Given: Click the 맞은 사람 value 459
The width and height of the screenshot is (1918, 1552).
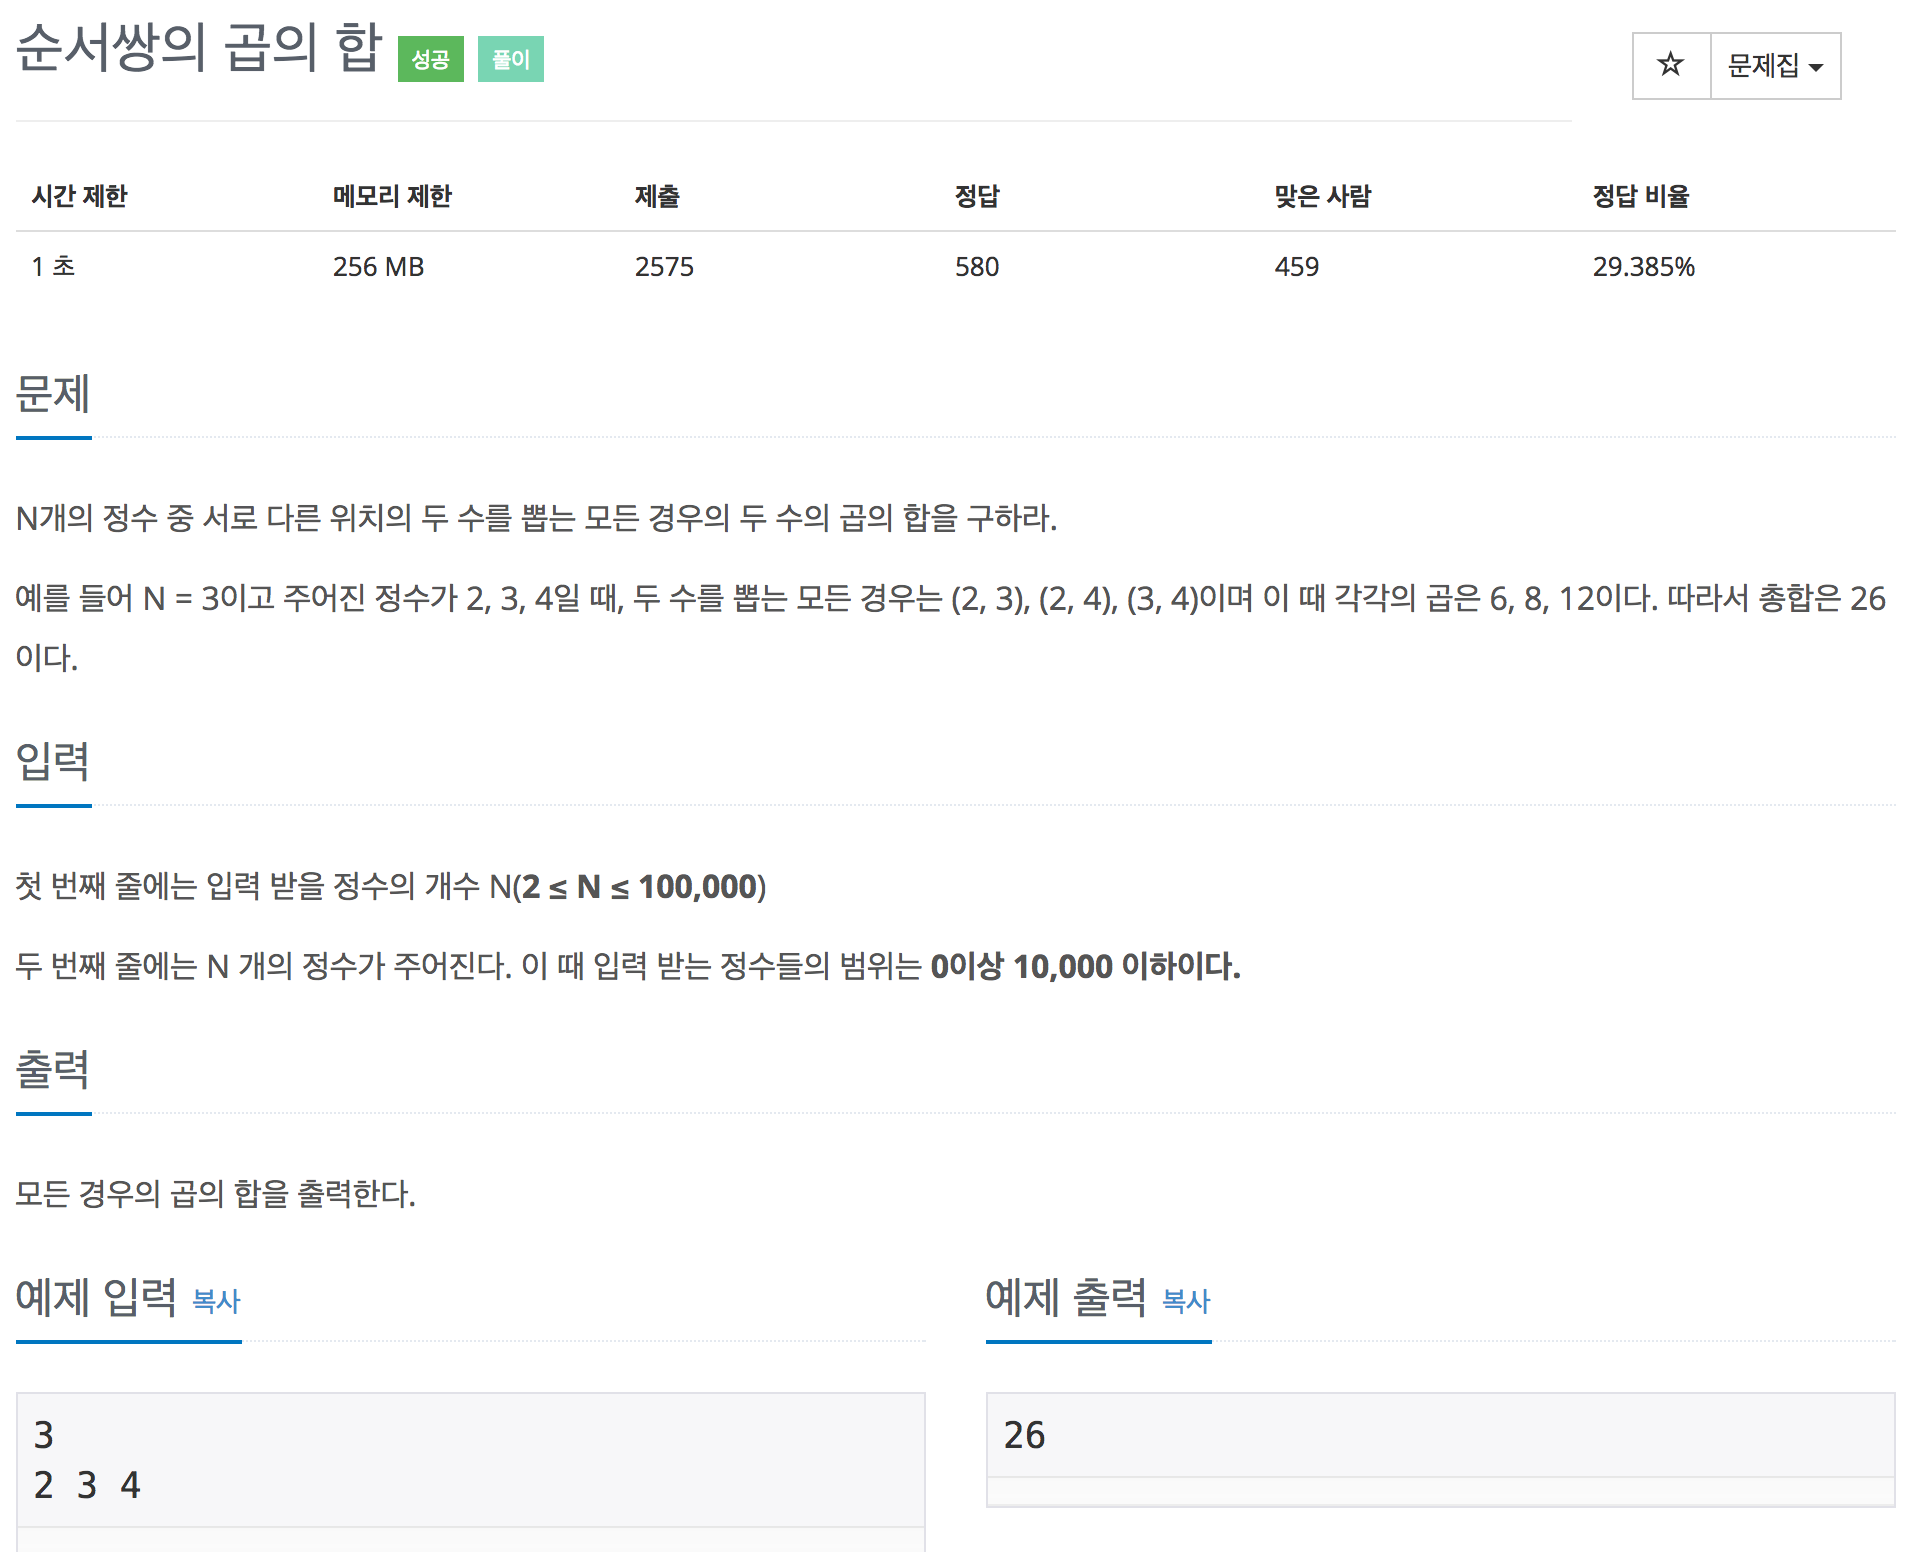Looking at the screenshot, I should pos(1296,267).
